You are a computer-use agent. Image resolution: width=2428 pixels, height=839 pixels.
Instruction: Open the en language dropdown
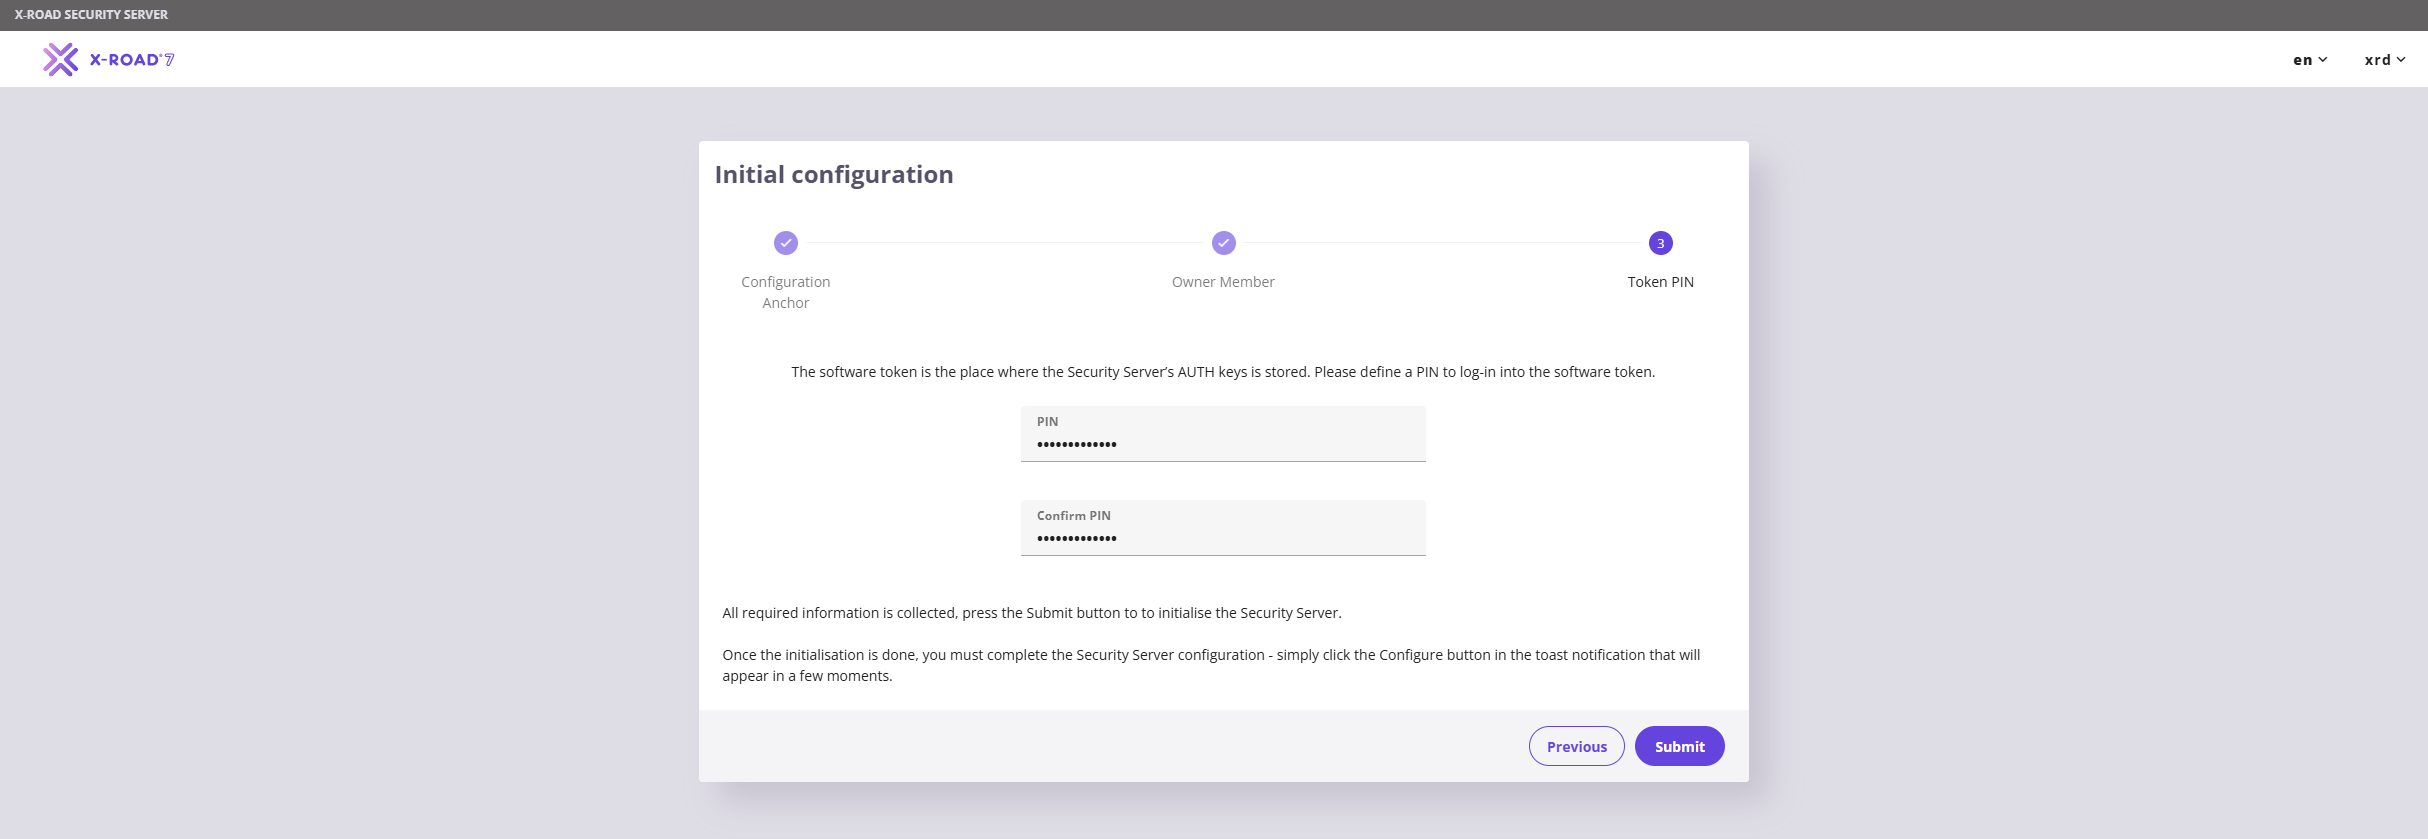(2310, 60)
